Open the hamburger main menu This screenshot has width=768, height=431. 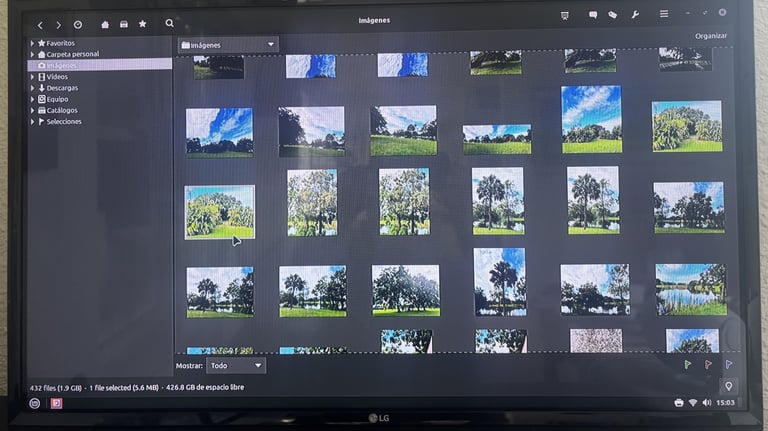pyautogui.click(x=664, y=14)
